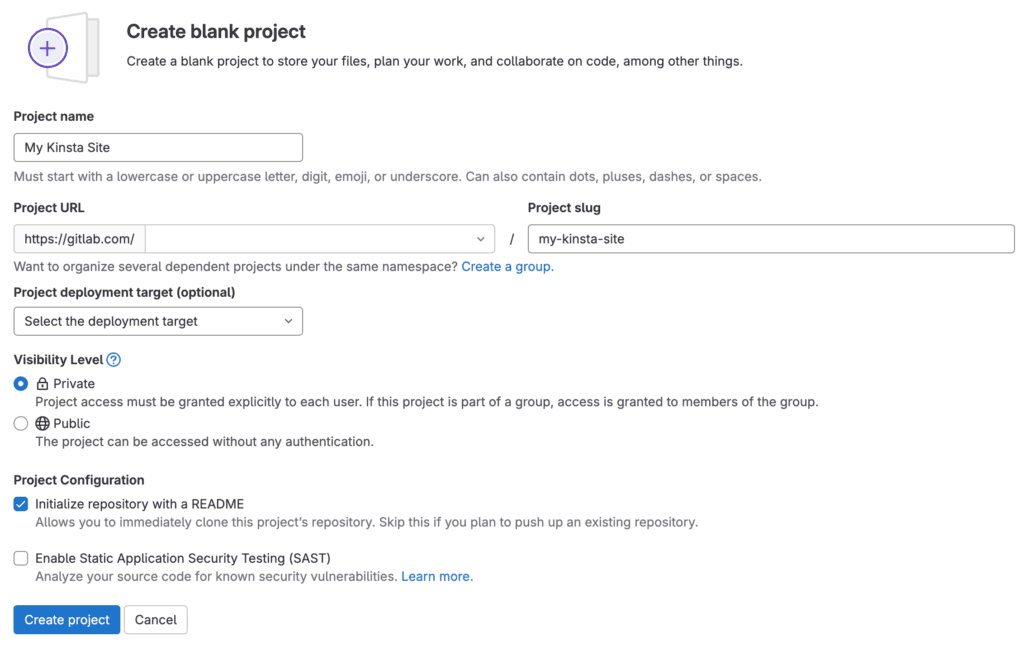This screenshot has height=646, width=1024.
Task: Click the Cancel button
Action: coord(155,619)
